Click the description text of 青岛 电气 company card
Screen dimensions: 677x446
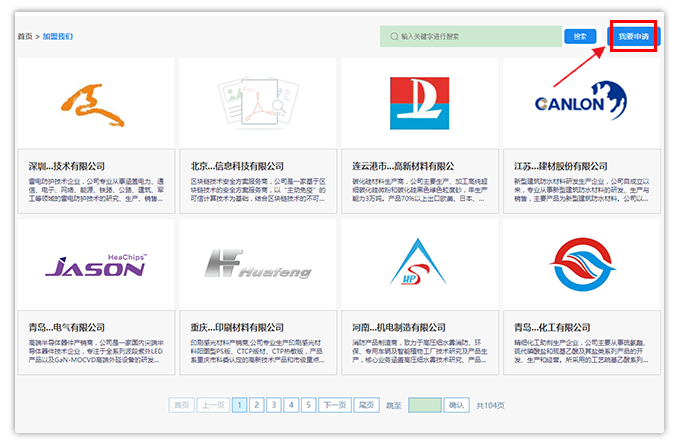96,351
